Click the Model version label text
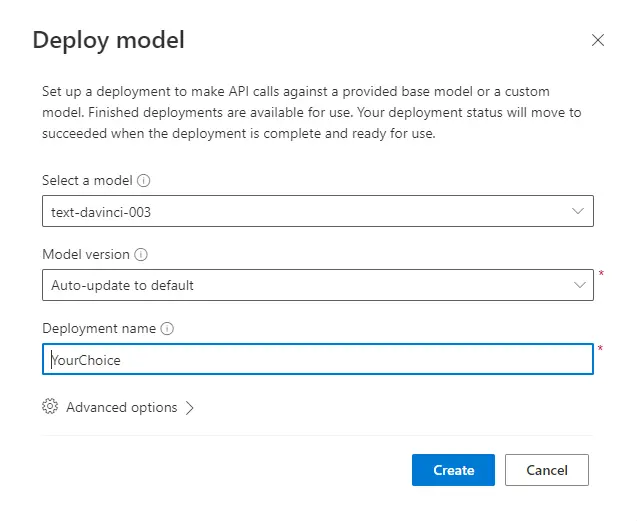The height and width of the screenshot is (521, 637). pyautogui.click(x=86, y=255)
